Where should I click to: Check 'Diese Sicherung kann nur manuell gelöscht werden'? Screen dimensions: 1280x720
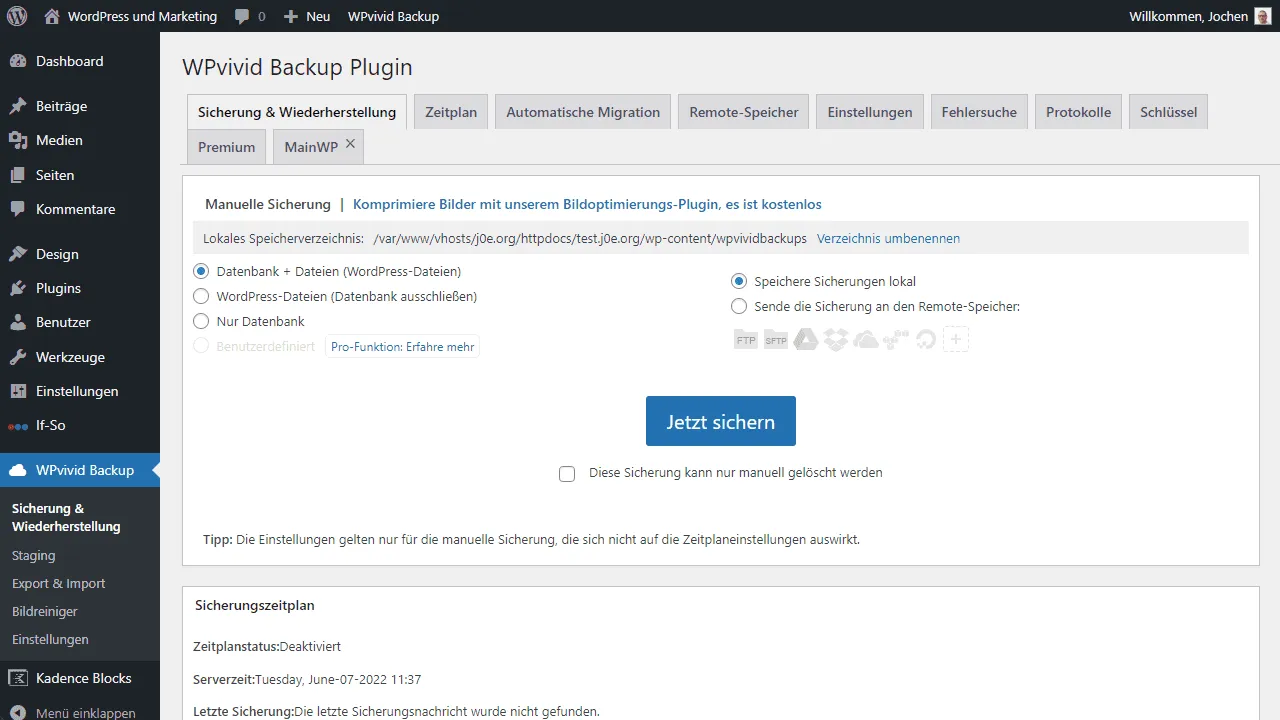click(x=567, y=474)
